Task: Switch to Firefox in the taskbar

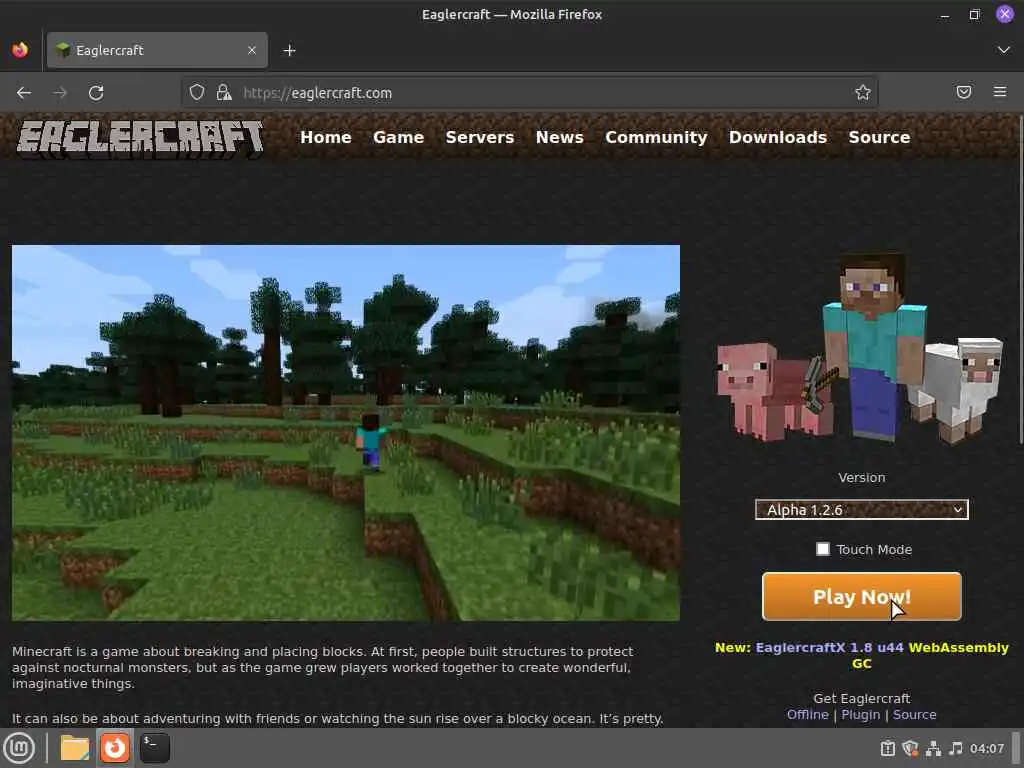Action: tap(115, 748)
